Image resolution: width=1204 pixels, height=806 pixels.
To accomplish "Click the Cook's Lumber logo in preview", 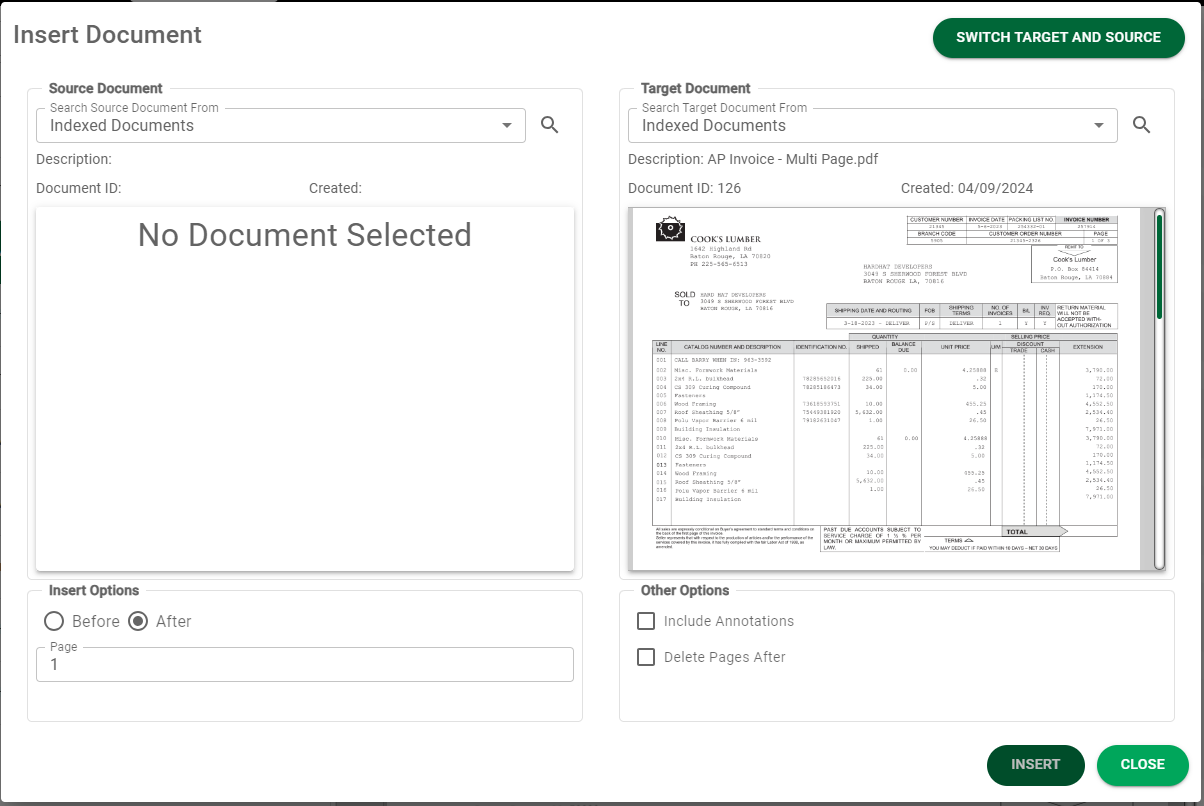I will tap(669, 230).
